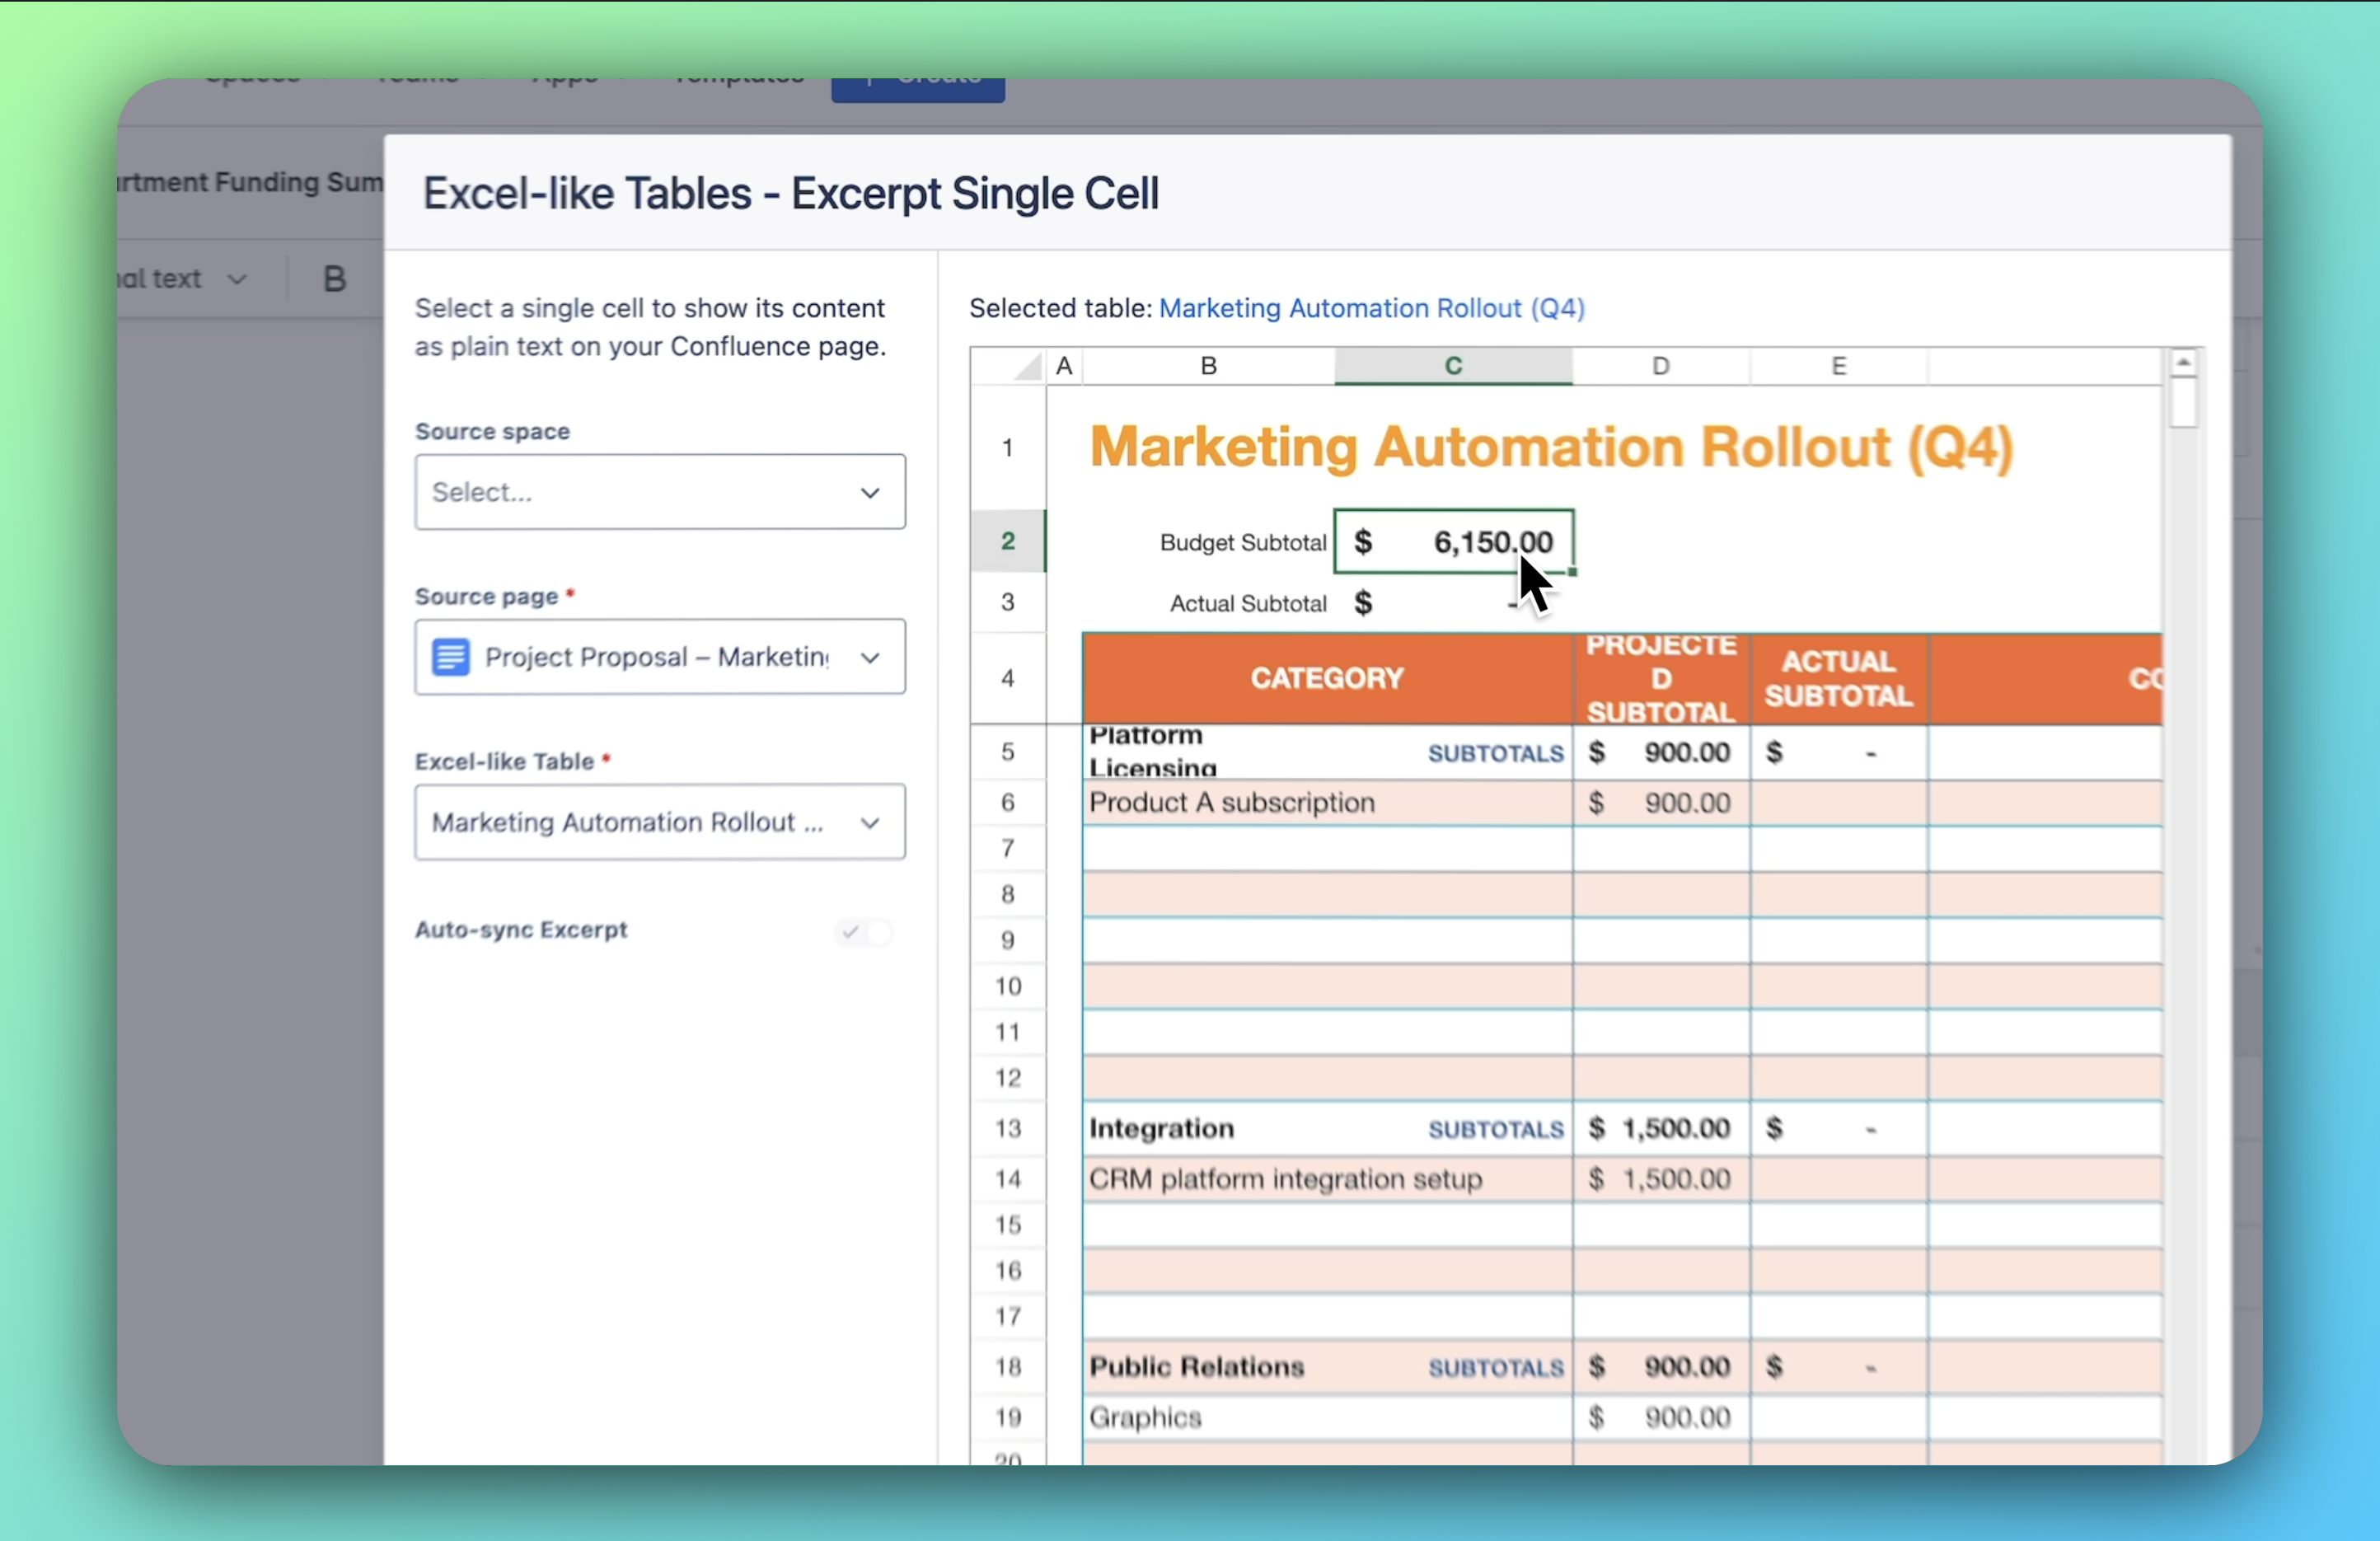2380x1541 pixels.
Task: Select column C header
Action: (x=1452, y=366)
